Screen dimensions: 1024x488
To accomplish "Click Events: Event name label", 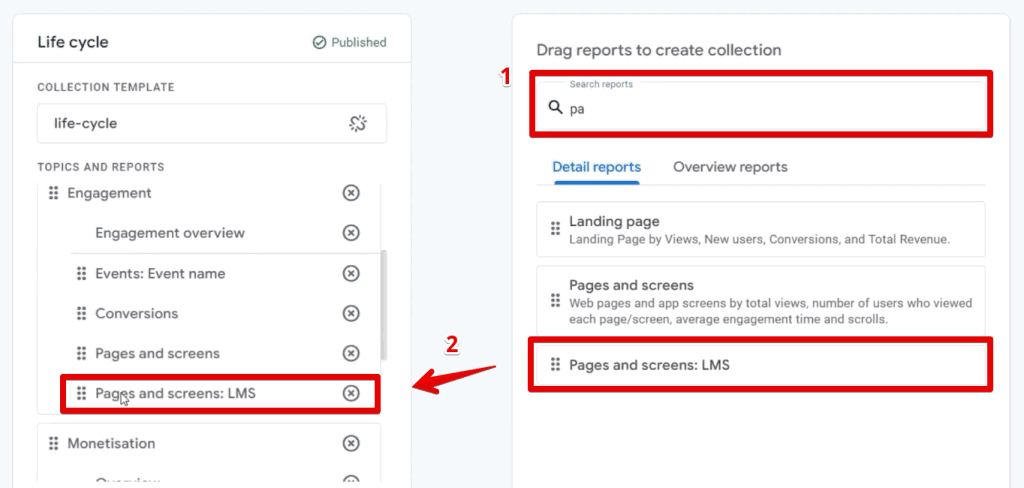I will (160, 274).
